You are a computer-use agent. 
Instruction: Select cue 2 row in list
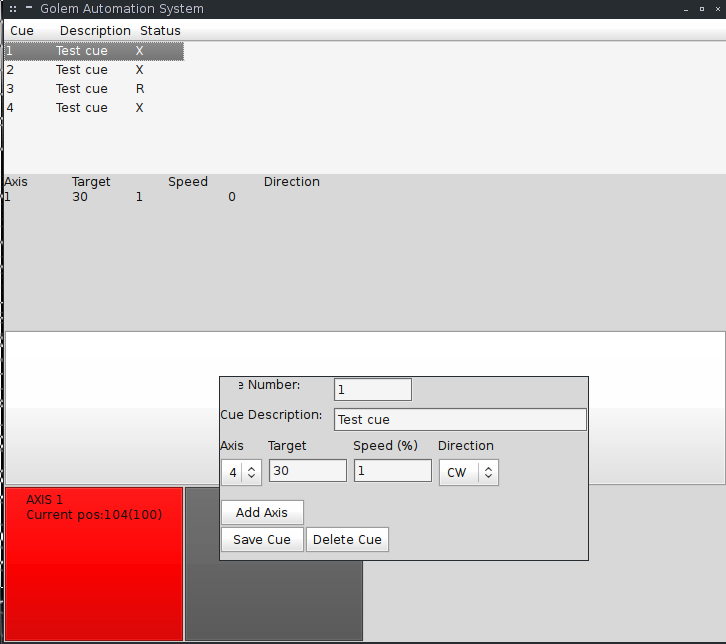click(93, 70)
